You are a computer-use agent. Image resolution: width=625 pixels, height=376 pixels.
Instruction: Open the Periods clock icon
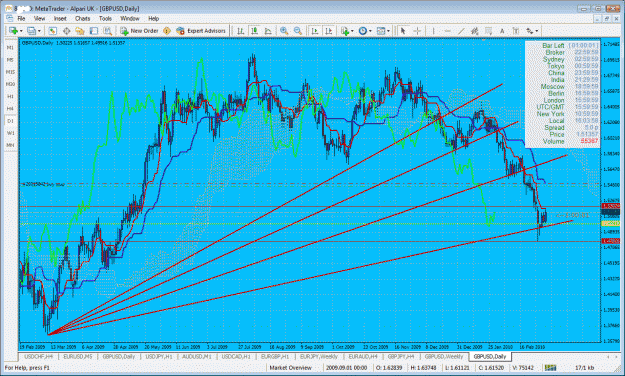click(362, 31)
